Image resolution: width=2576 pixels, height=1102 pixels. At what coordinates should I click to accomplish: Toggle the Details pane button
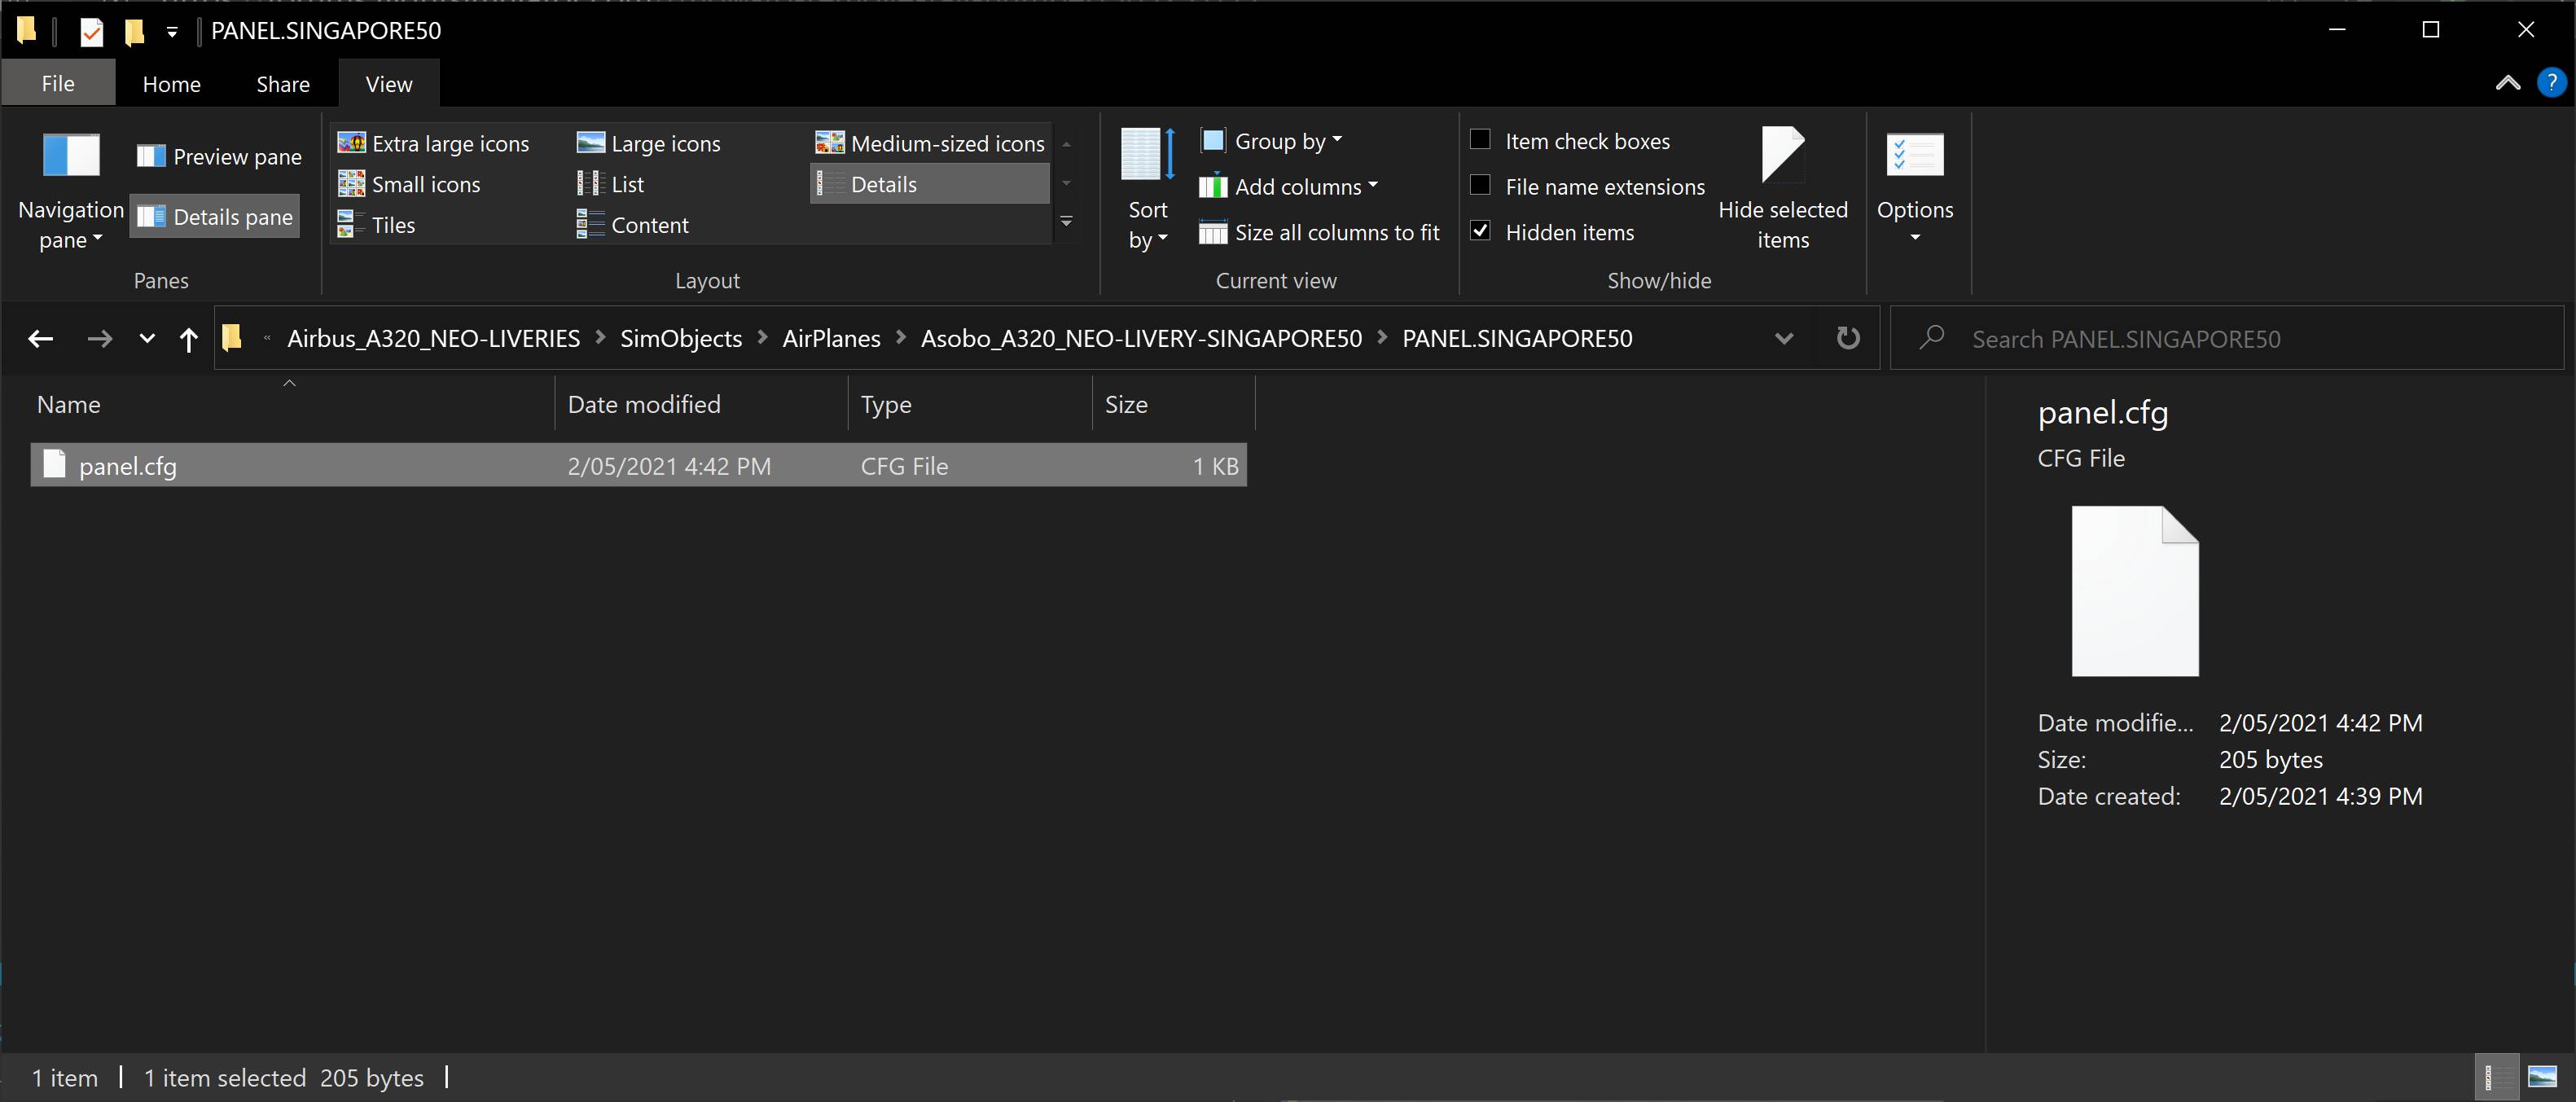tap(216, 217)
